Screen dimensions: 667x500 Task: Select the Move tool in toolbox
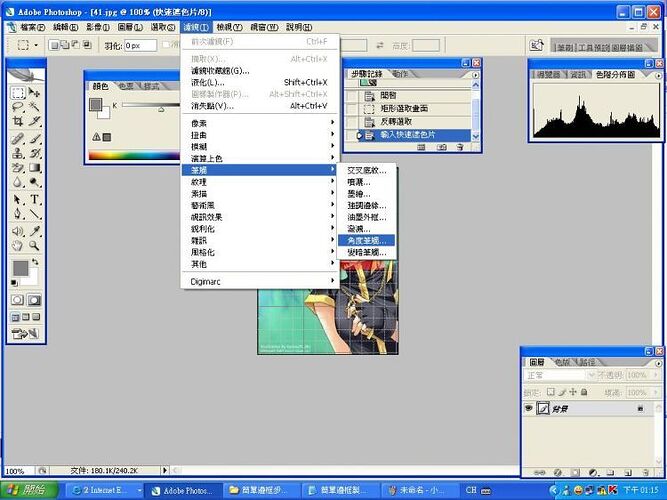pyautogui.click(x=34, y=92)
